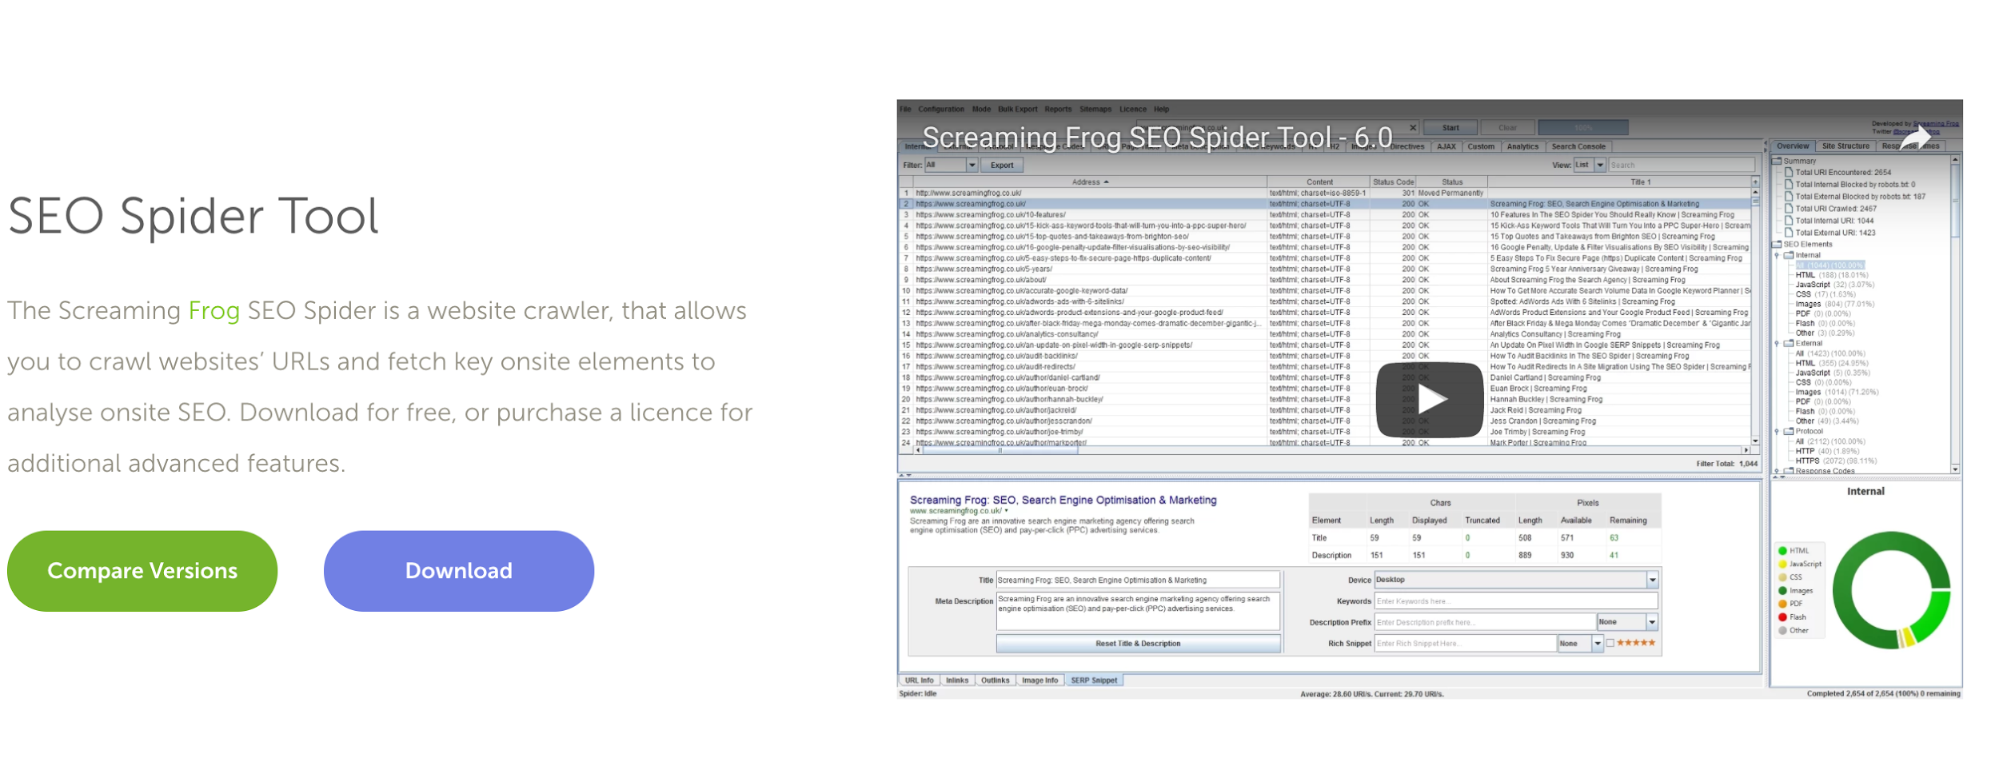Select the Overview tab in right panel

(1792, 146)
